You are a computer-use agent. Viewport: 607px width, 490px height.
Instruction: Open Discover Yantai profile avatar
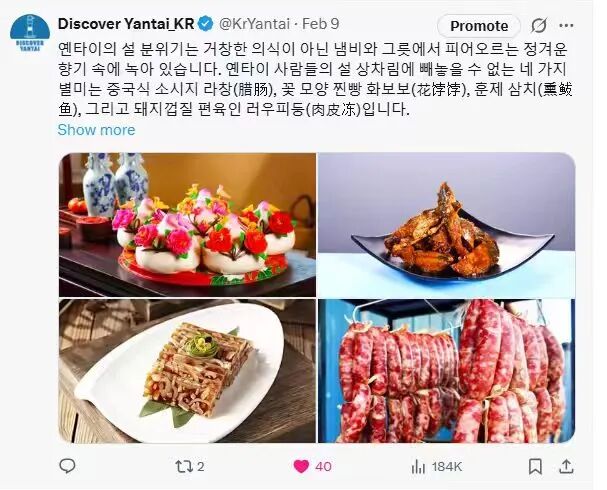[x=30, y=33]
